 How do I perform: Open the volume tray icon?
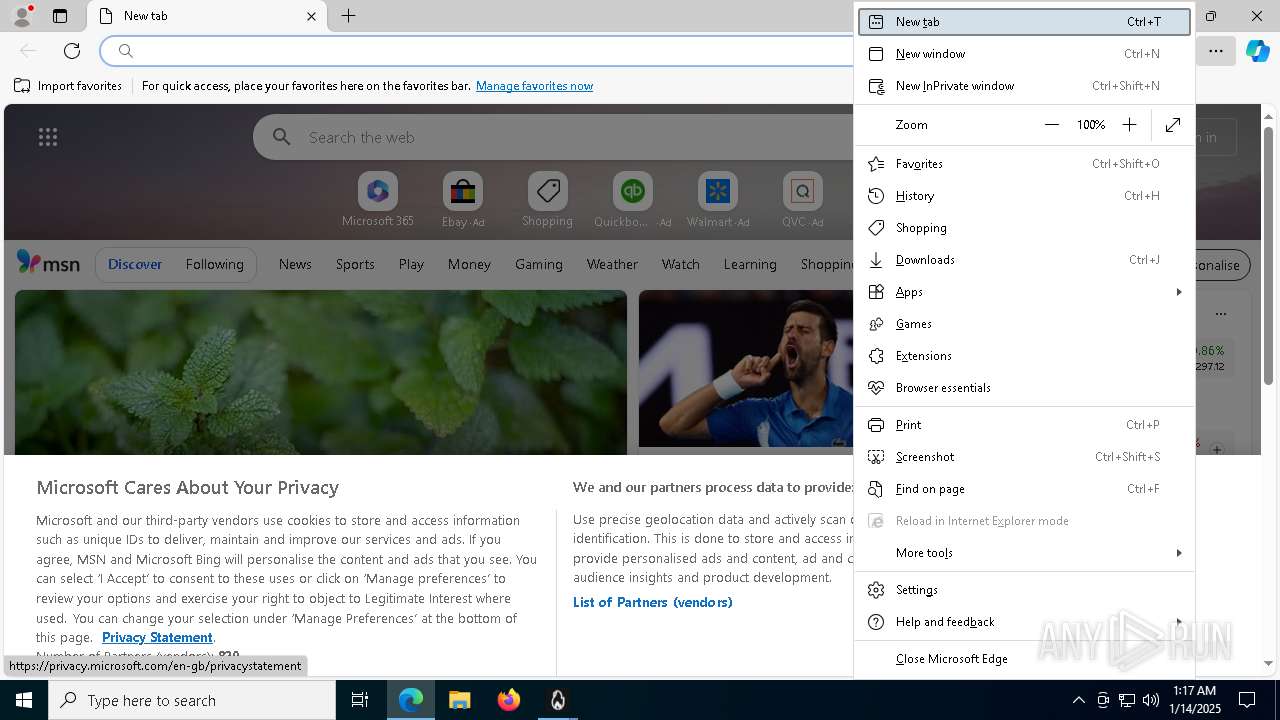[x=1151, y=700]
